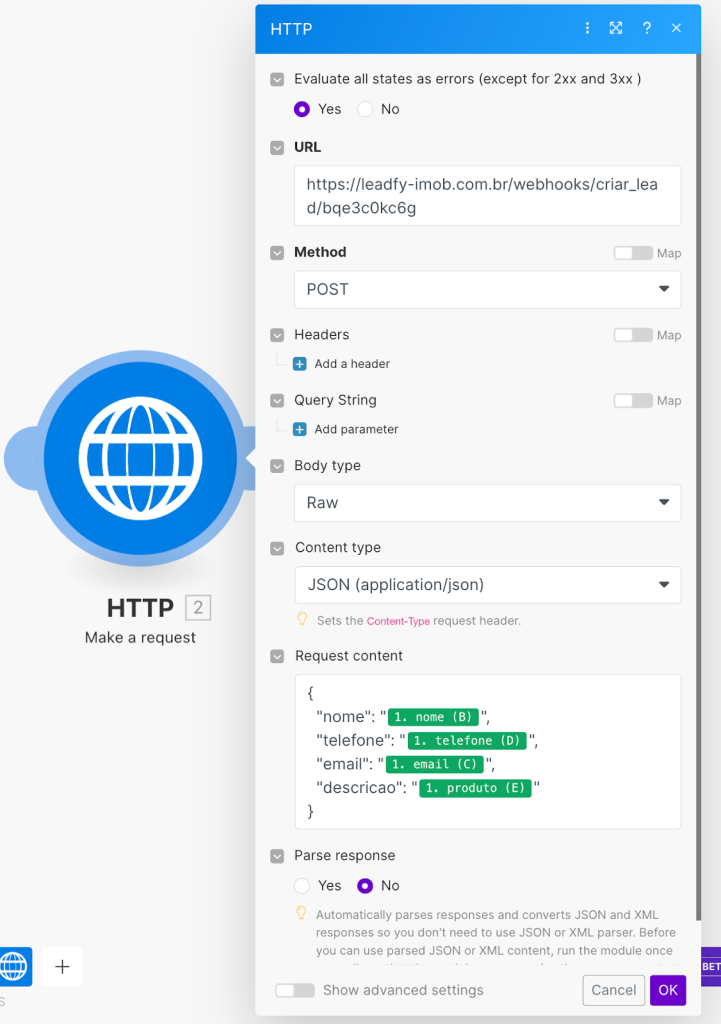This screenshot has height=1024, width=721.
Task: Click the plus icon beside Add a header
Action: pyautogui.click(x=300, y=364)
